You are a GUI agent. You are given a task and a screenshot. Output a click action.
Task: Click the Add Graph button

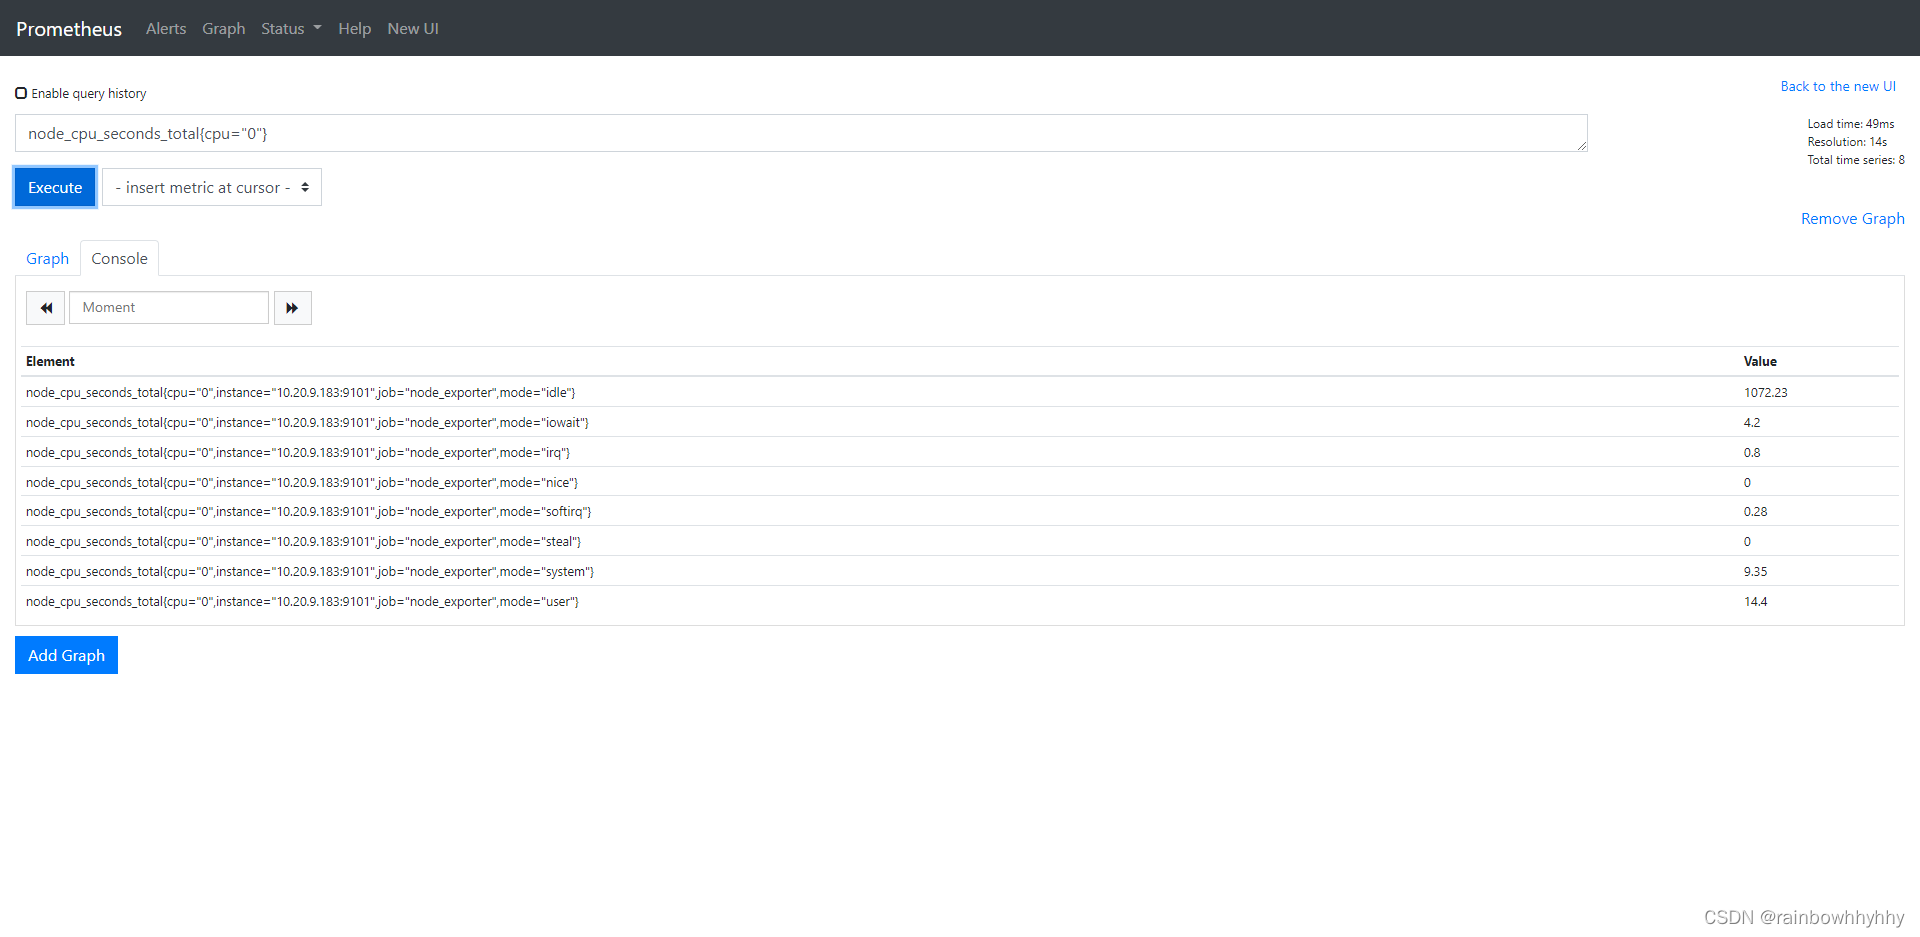point(66,655)
